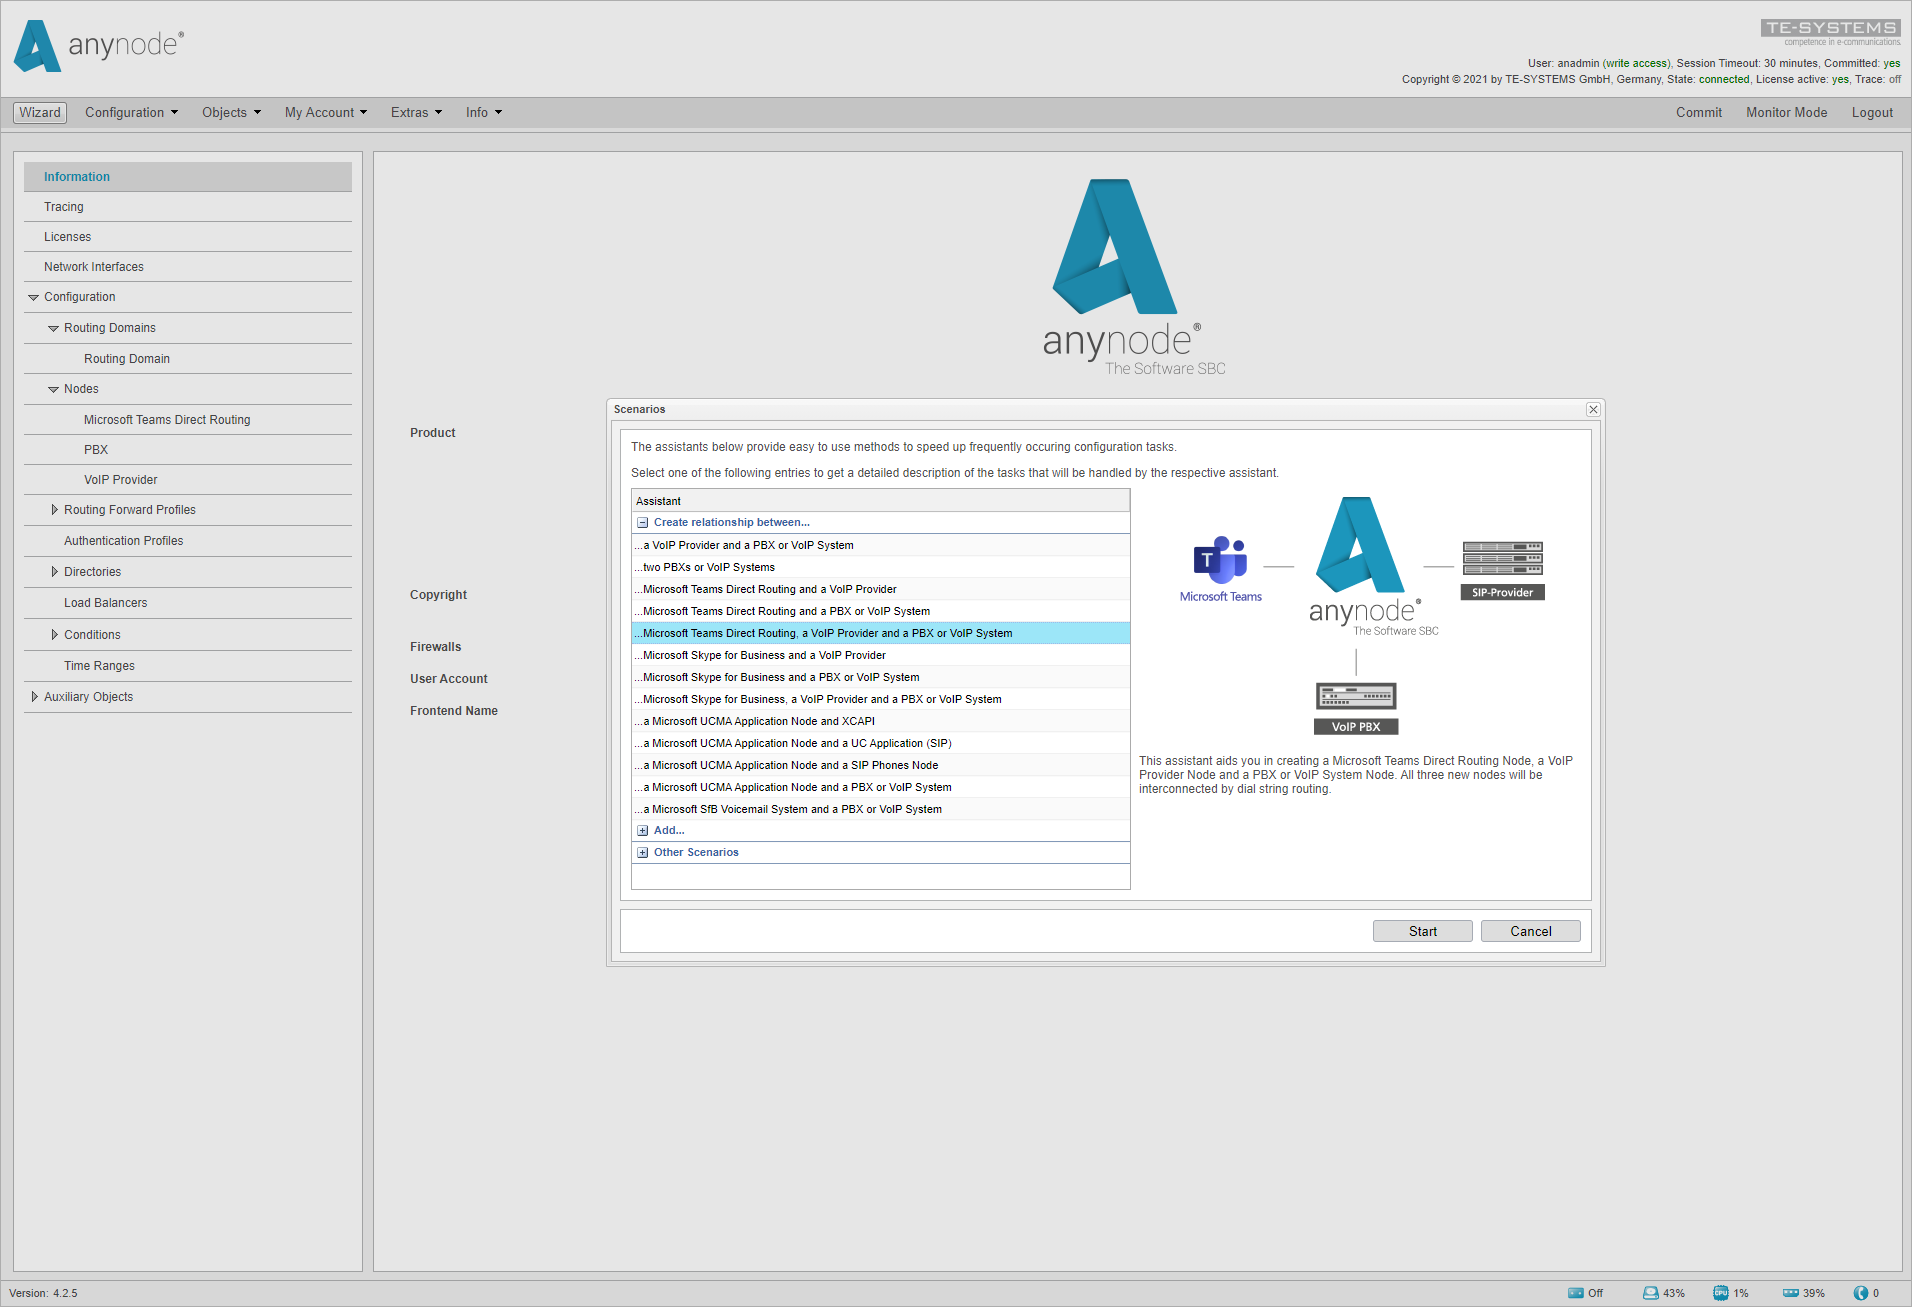Open Licenses in the sidebar

pyautogui.click(x=188, y=237)
